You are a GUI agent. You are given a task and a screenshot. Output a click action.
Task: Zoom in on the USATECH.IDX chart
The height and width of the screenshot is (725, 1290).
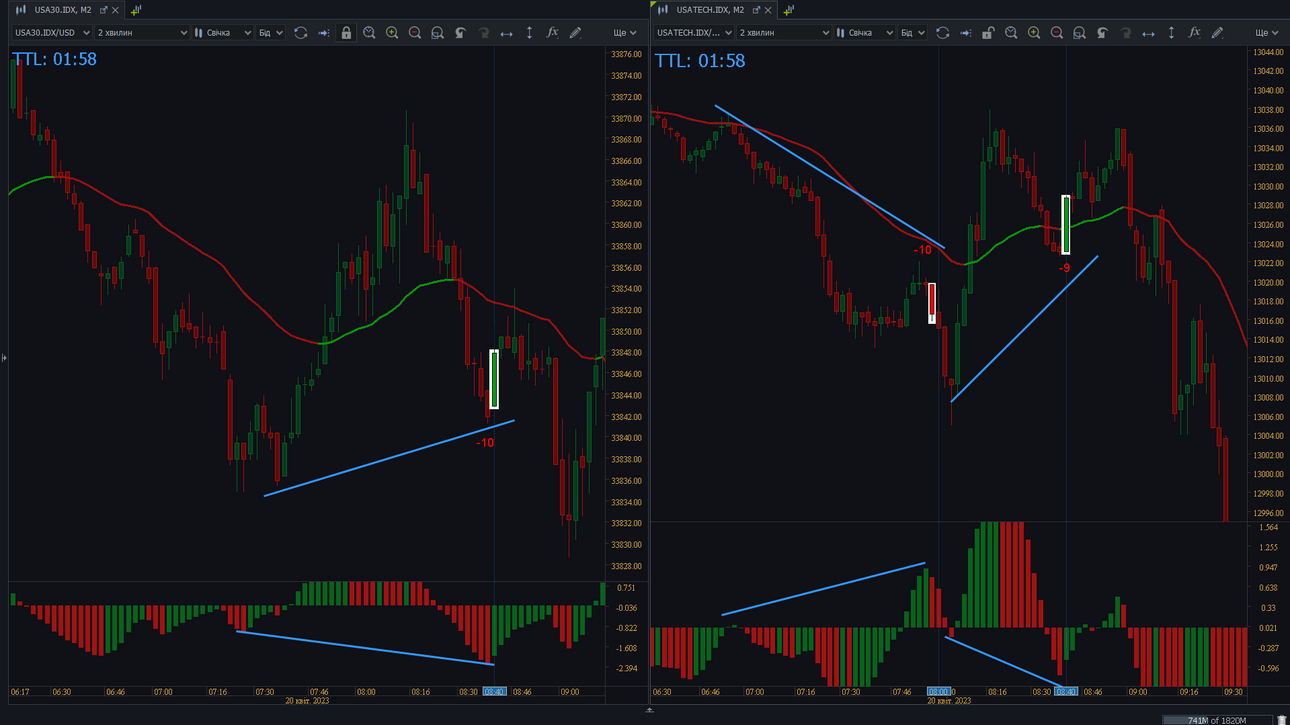(1034, 33)
